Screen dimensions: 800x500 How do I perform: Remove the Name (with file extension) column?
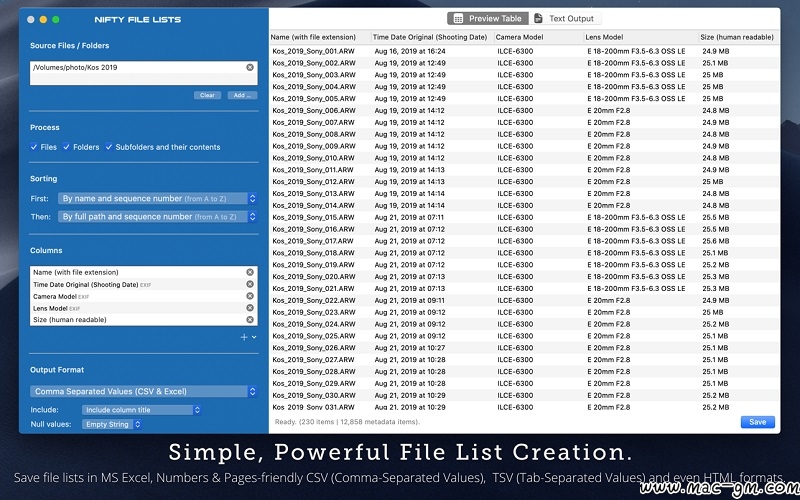(x=250, y=272)
